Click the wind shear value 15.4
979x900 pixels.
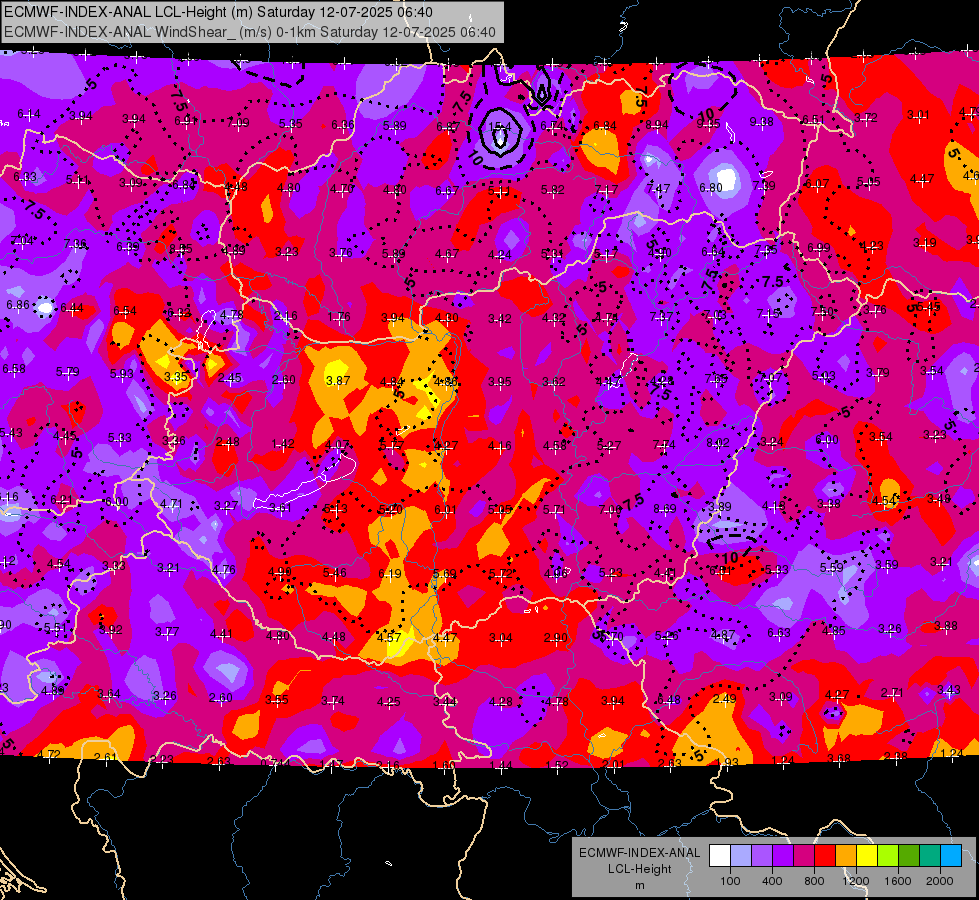pos(500,127)
